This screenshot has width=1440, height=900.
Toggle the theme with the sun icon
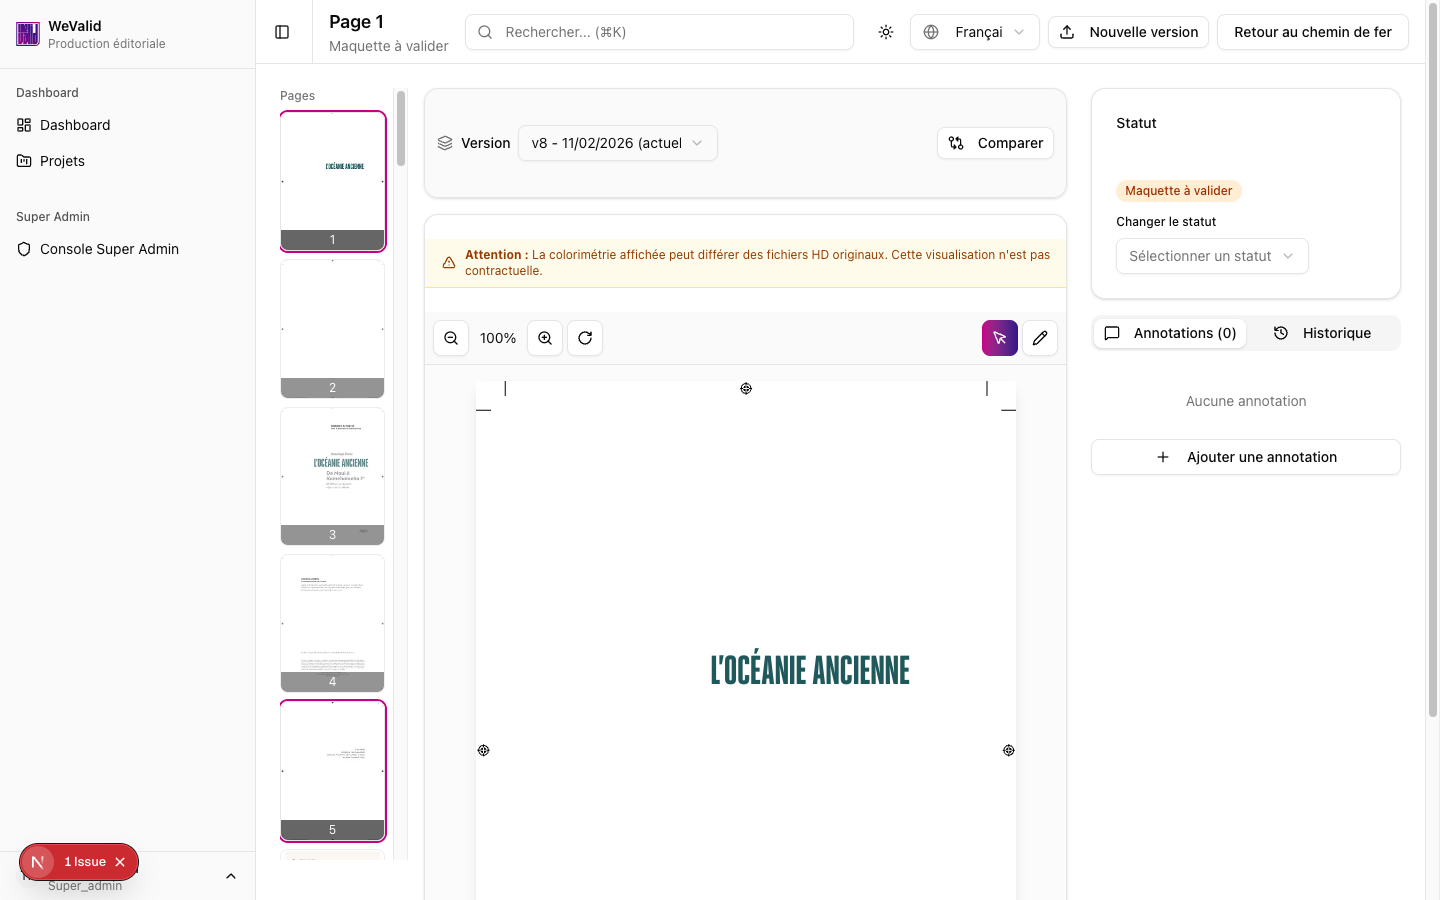pyautogui.click(x=886, y=31)
